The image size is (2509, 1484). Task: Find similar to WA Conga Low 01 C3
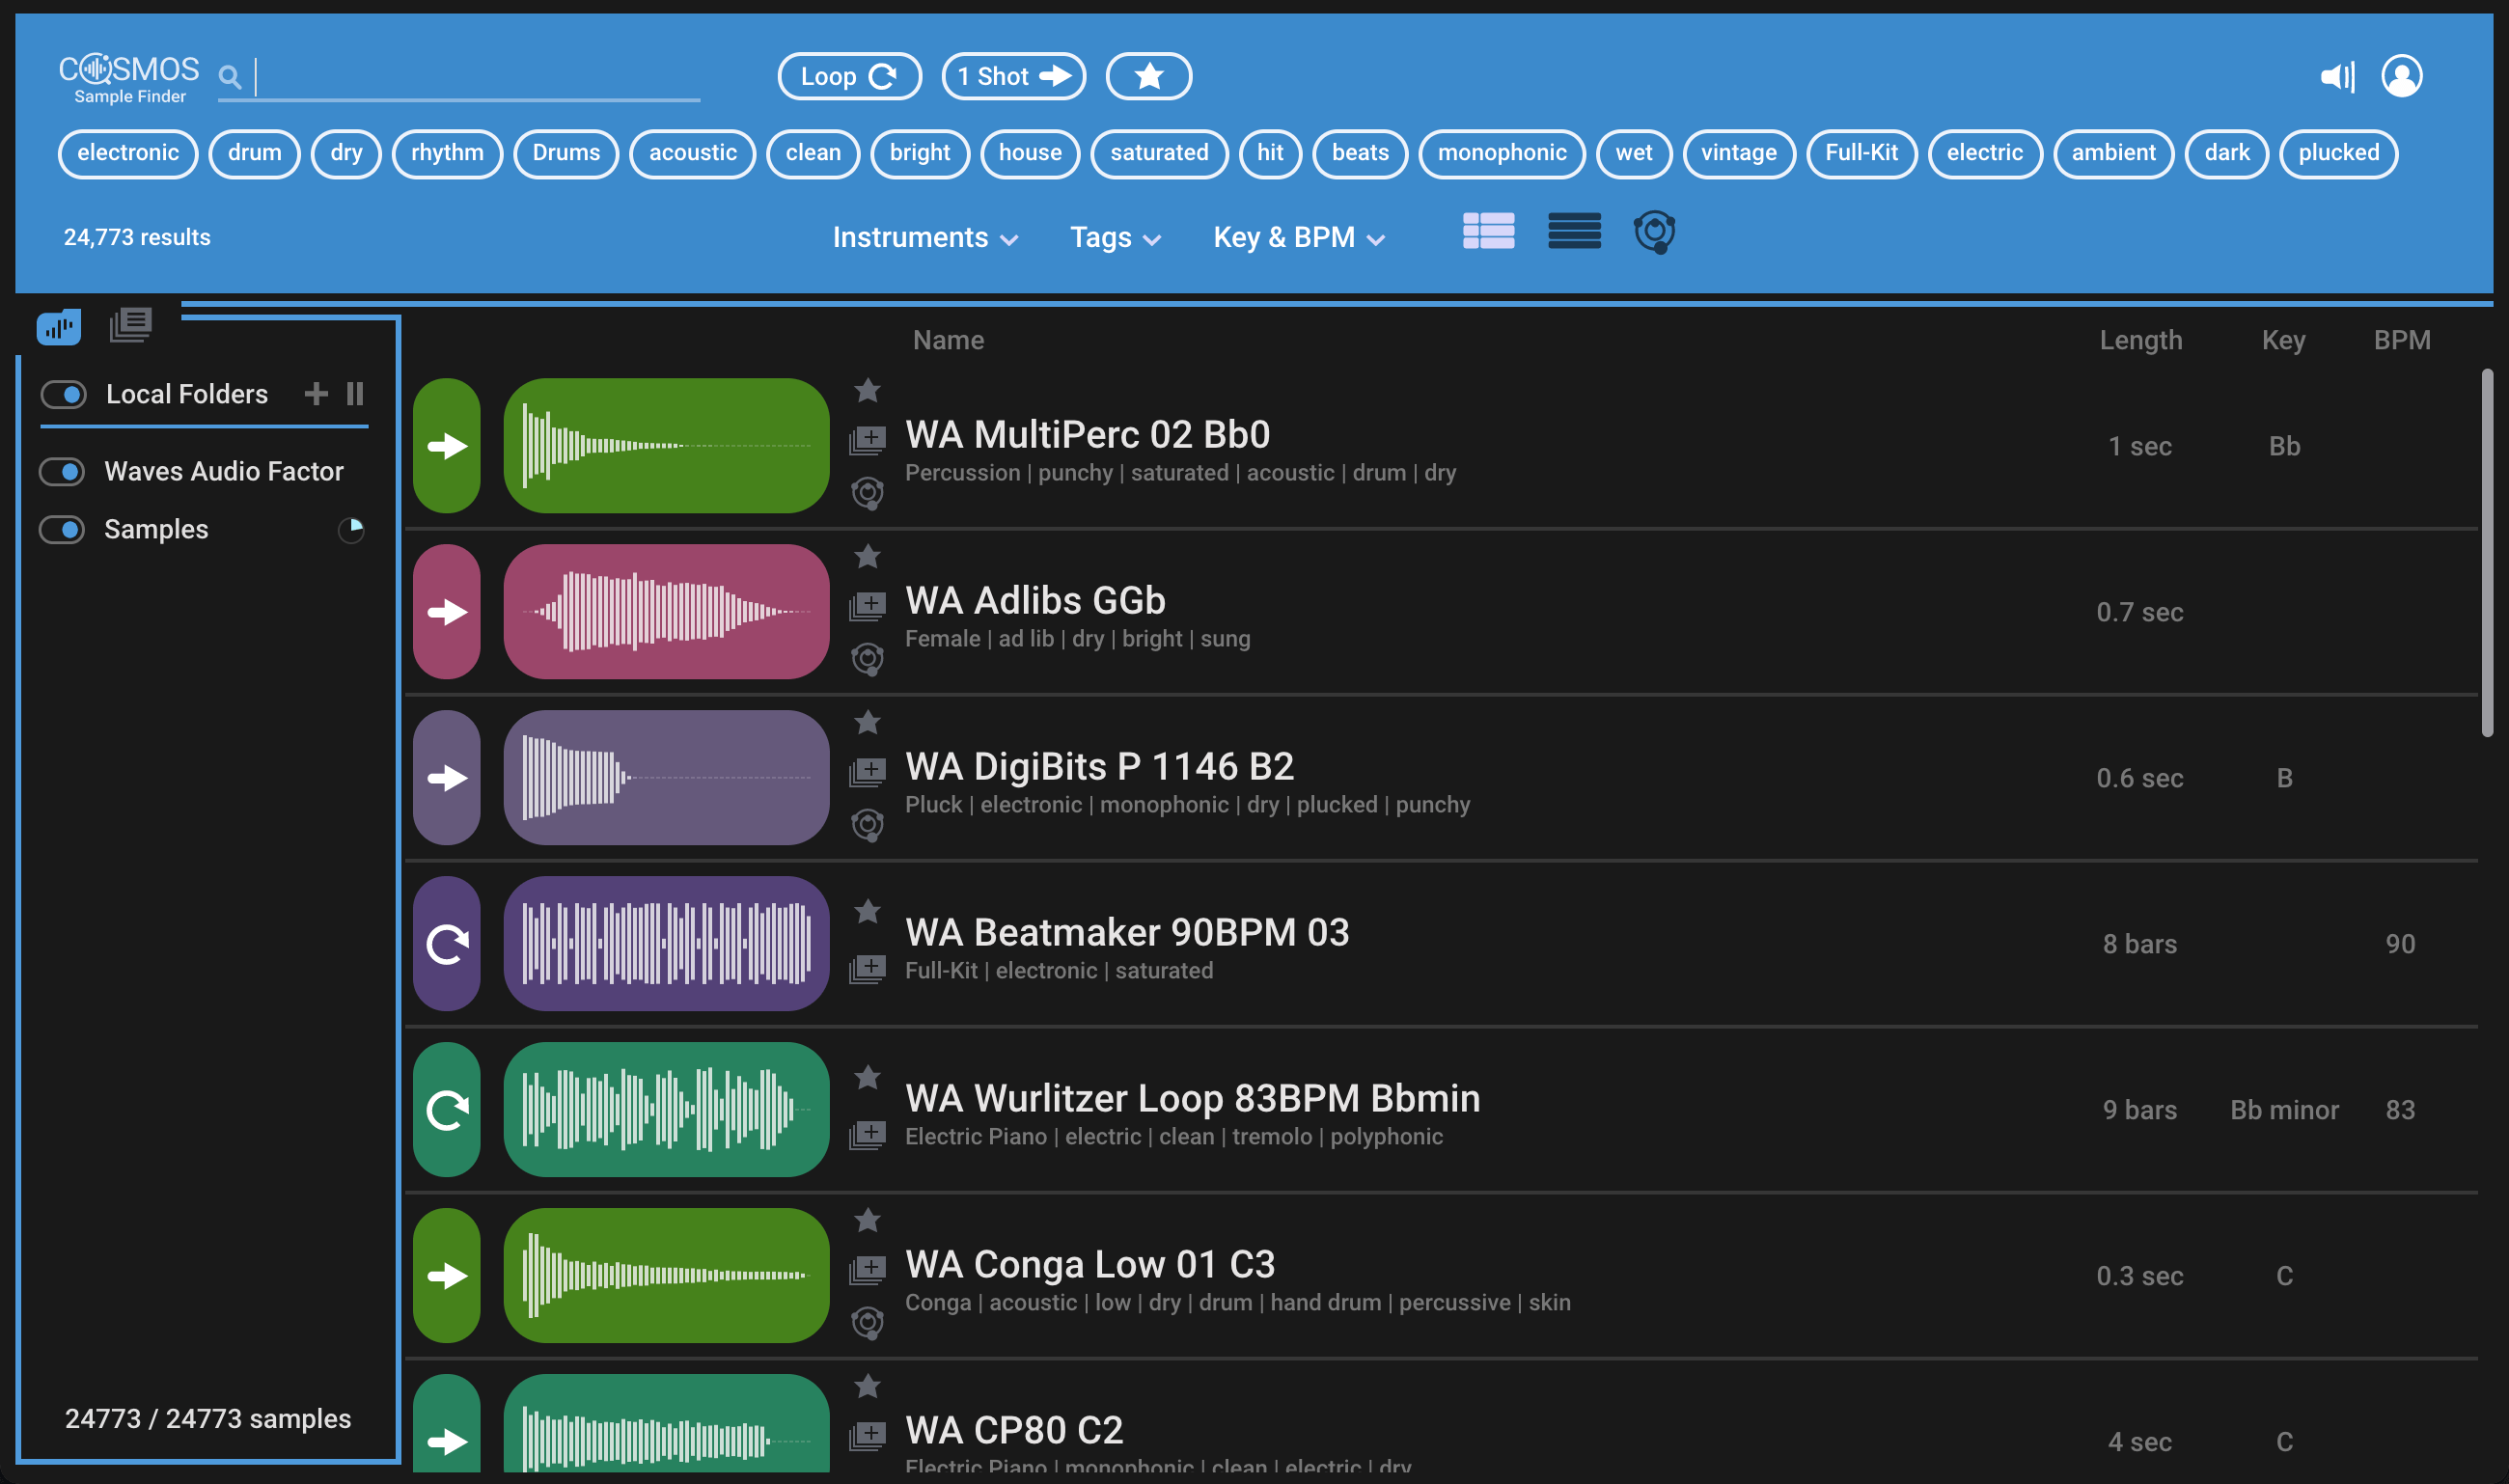coord(867,1322)
